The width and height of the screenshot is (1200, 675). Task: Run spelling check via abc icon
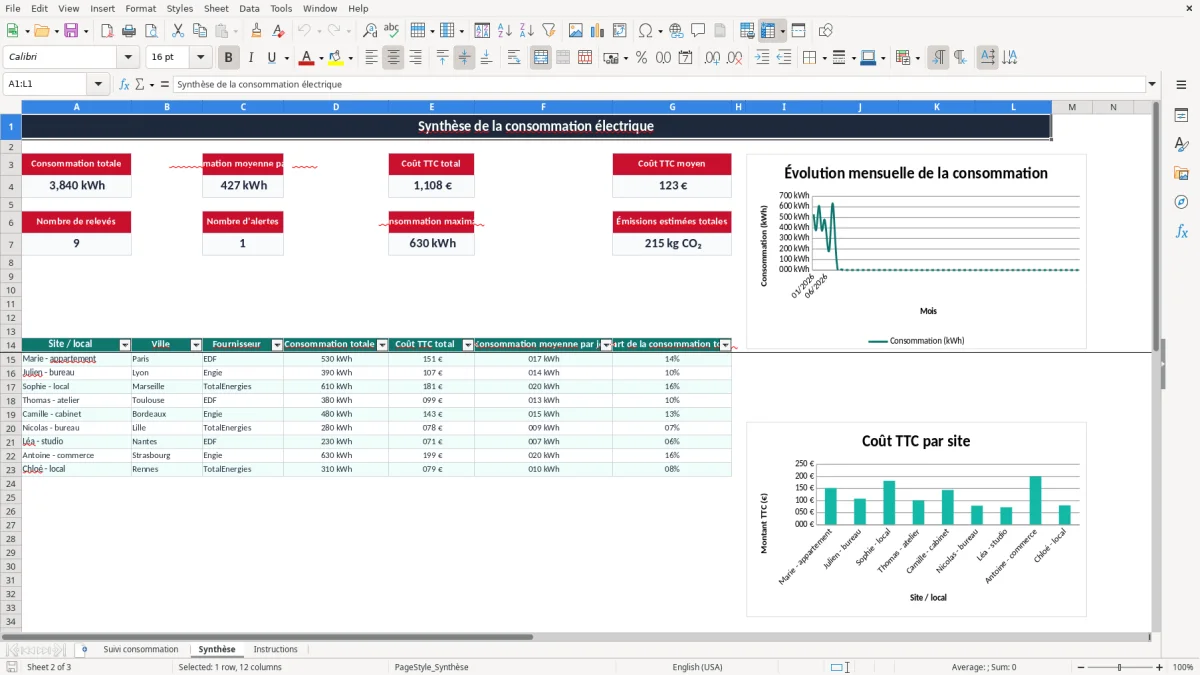coord(392,31)
